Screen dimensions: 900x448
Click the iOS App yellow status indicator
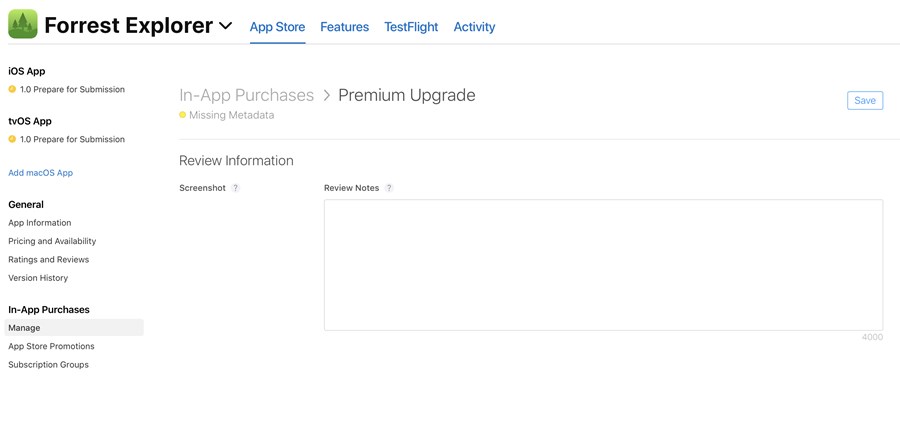coord(12,89)
